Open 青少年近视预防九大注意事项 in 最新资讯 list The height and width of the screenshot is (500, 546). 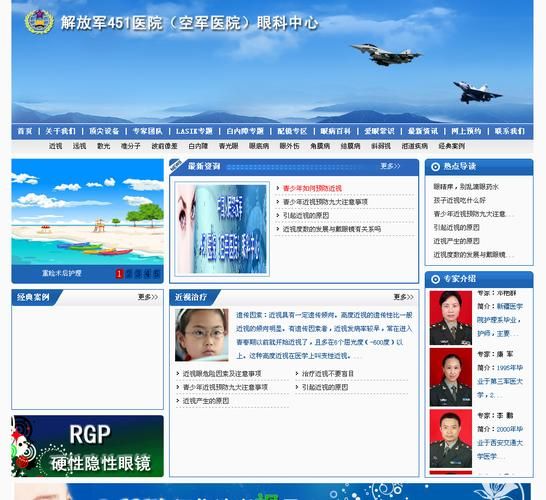[x=325, y=202]
